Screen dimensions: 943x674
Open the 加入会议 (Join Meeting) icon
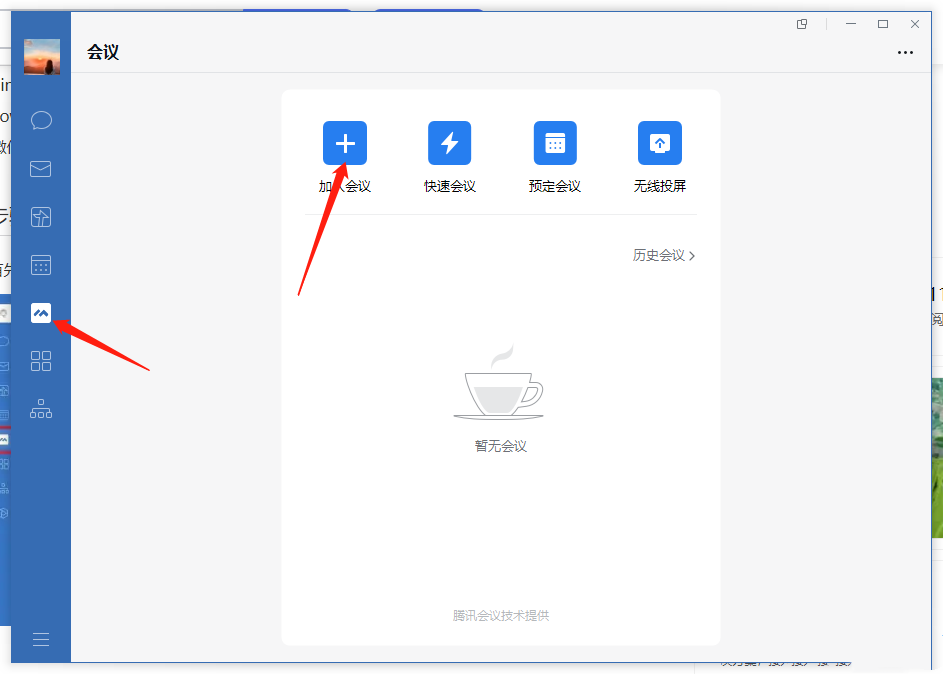click(345, 143)
